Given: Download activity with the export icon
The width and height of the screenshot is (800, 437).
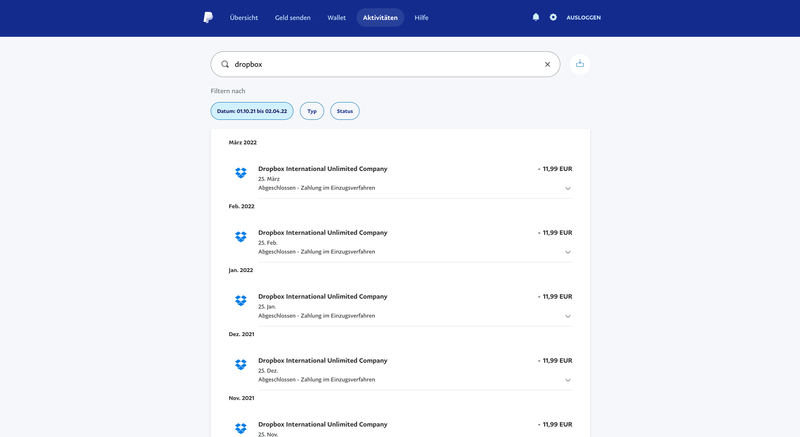Looking at the screenshot, I should [580, 64].
